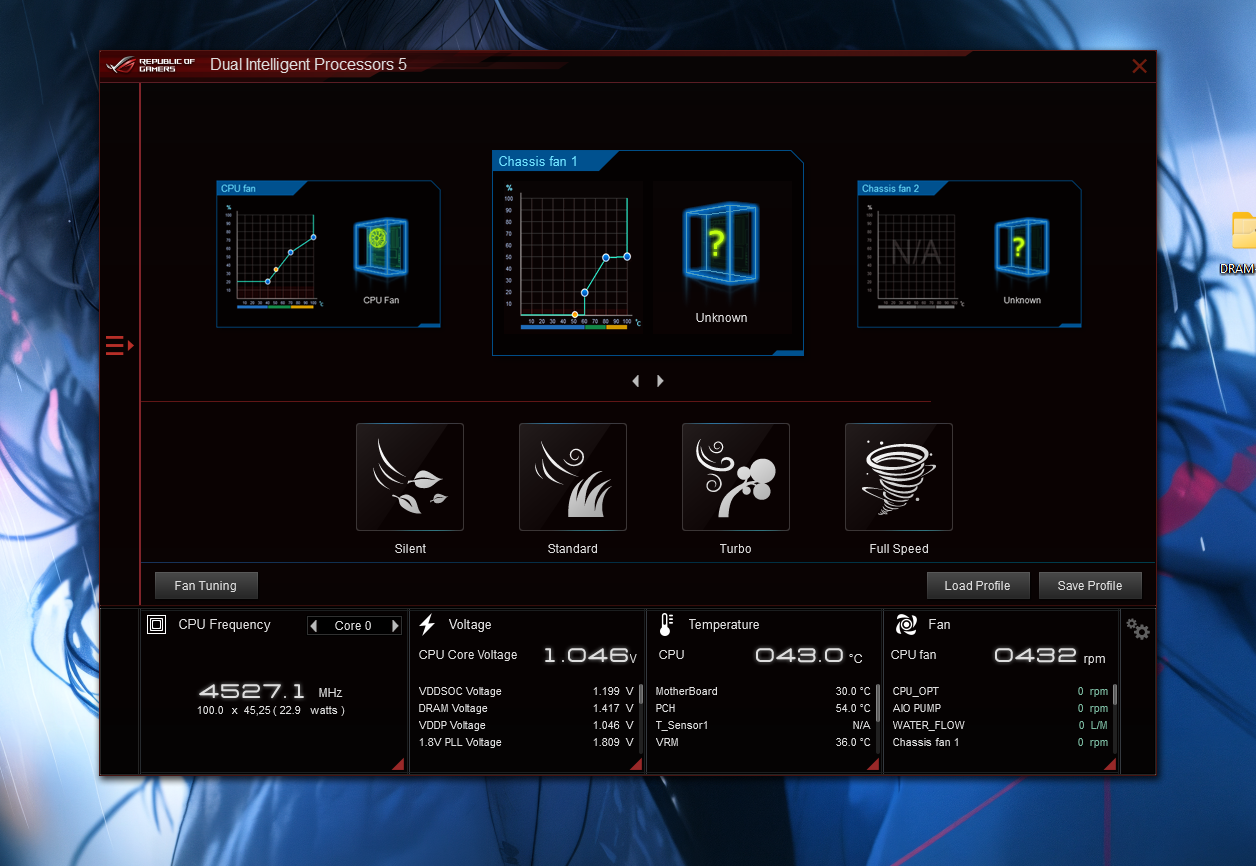Select the Chassis fan 1 card header

click(x=556, y=161)
